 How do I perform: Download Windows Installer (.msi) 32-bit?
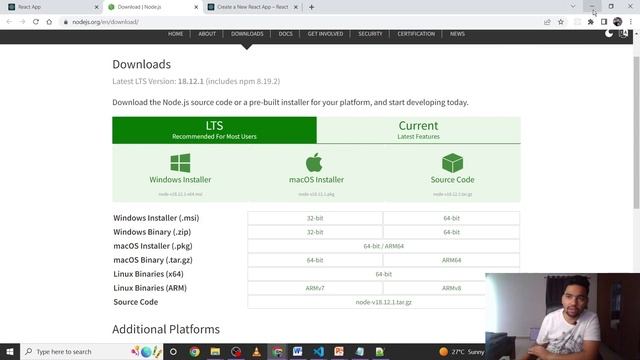[315, 218]
